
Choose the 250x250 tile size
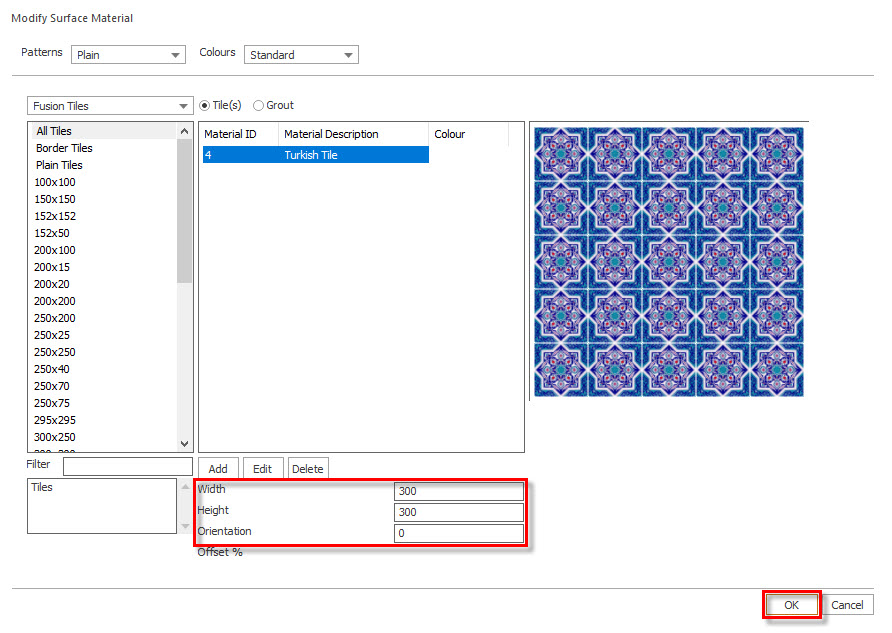coord(55,353)
